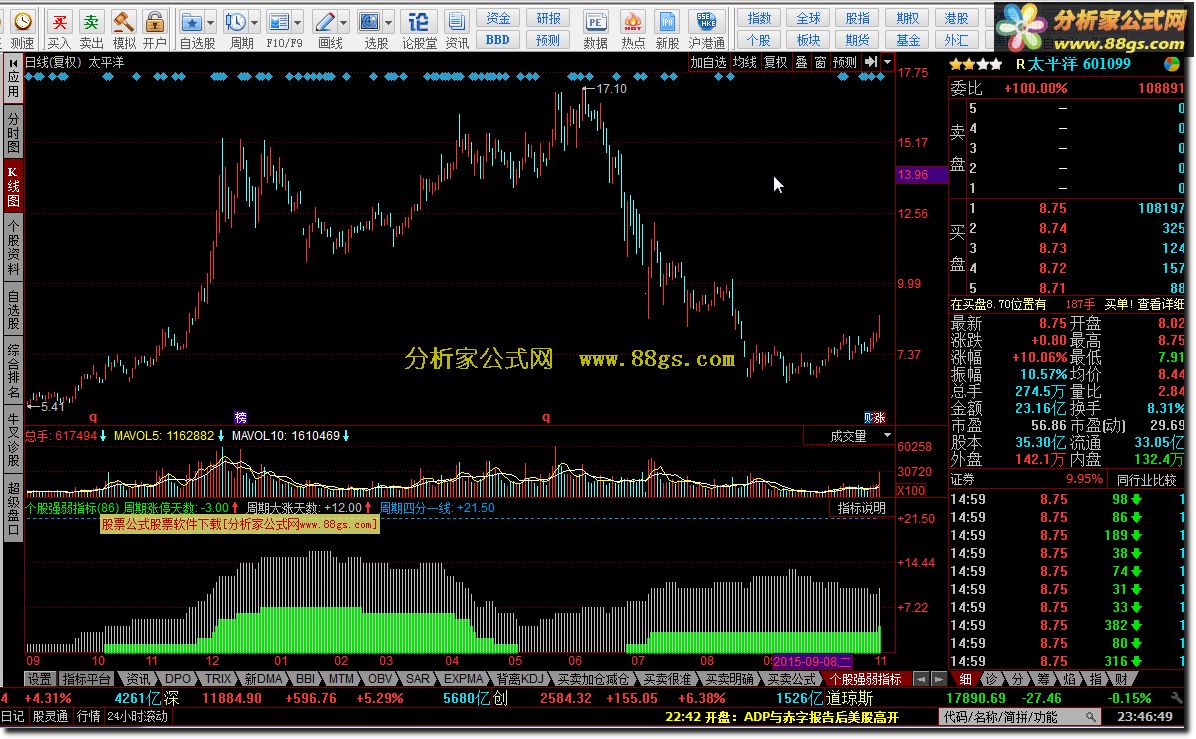Toggle the 窗 window option
Image resolution: width=1196 pixels, height=739 pixels.
tap(820, 62)
